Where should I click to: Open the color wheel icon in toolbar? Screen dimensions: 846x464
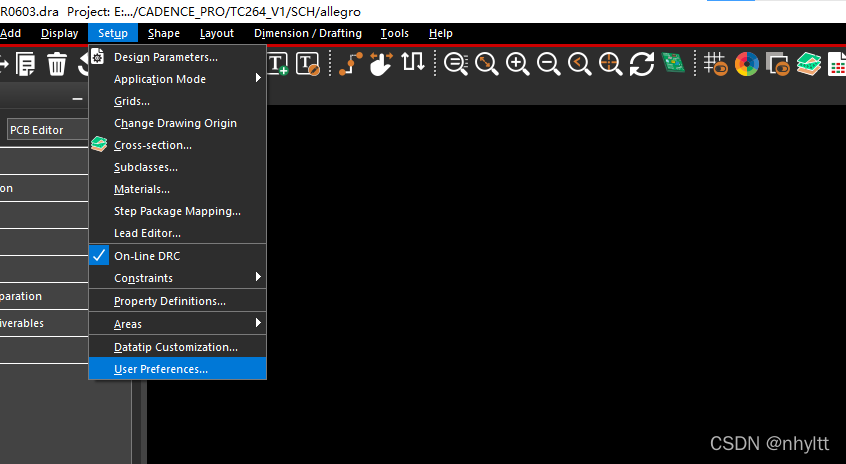click(746, 64)
